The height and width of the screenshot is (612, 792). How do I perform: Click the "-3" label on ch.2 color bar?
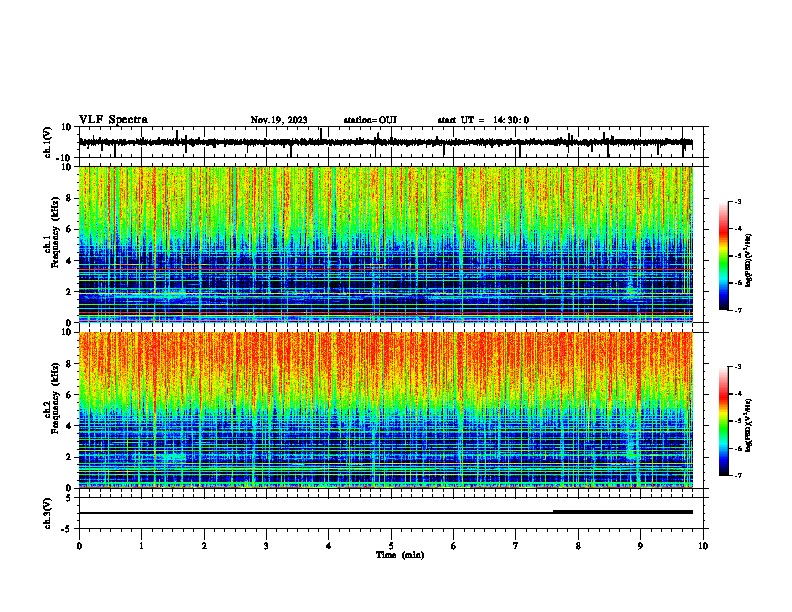738,367
